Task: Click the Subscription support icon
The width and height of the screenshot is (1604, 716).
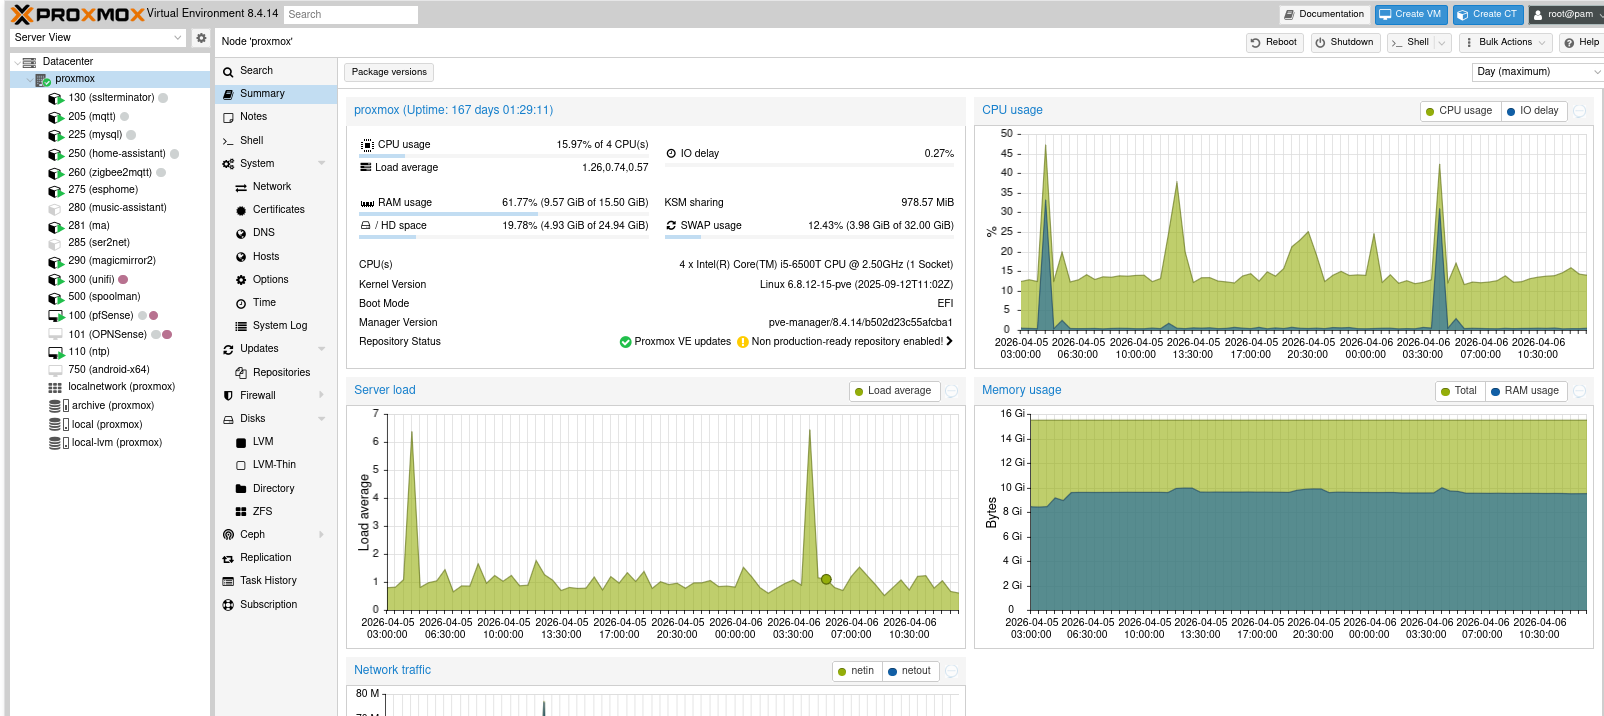Action: (228, 605)
